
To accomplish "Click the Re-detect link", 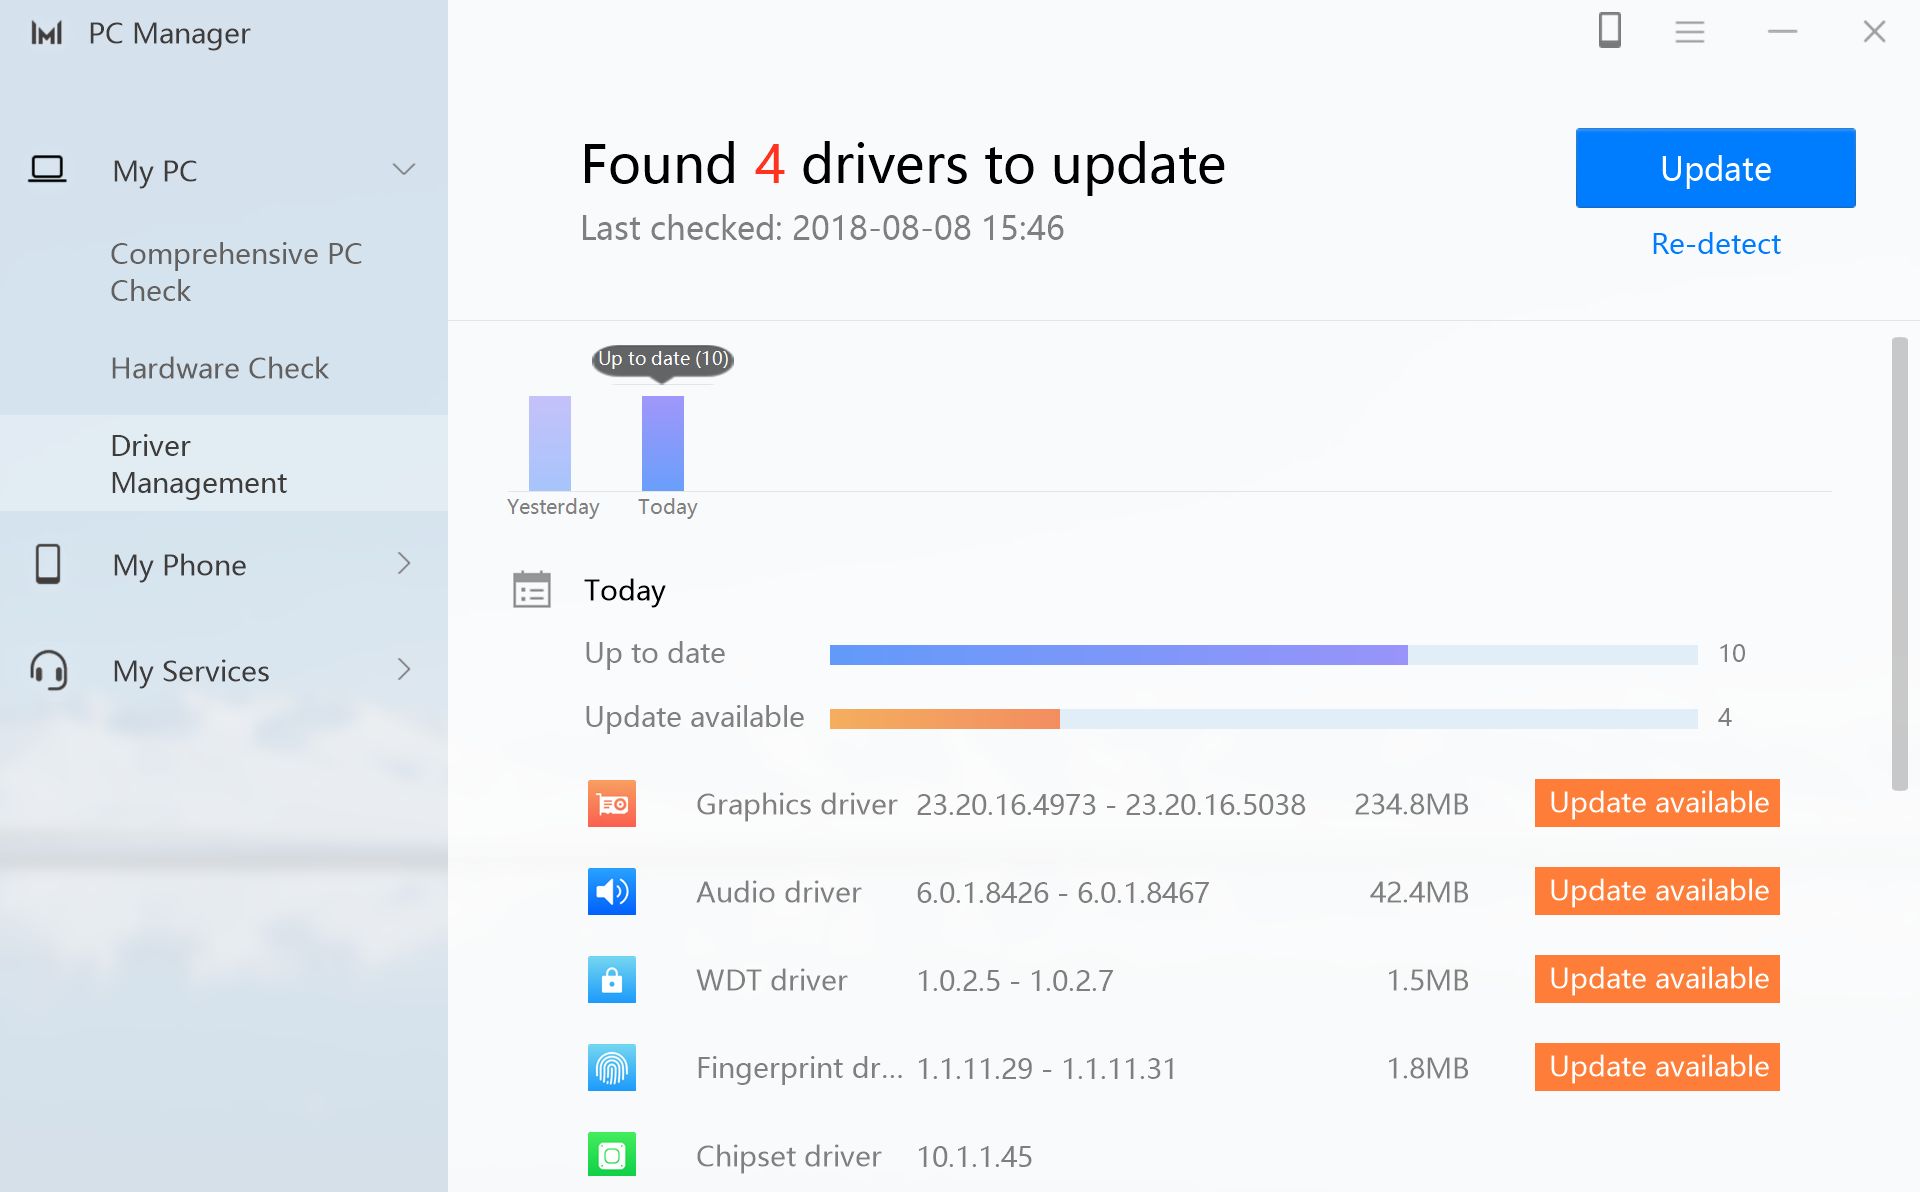I will tap(1715, 244).
